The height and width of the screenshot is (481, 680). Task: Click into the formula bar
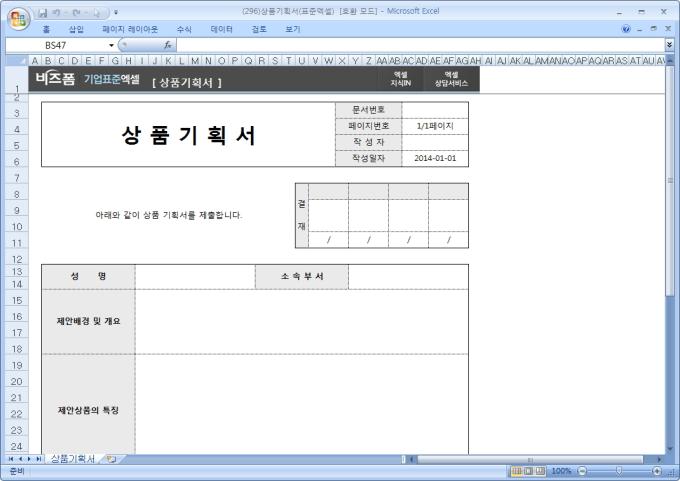click(420, 45)
